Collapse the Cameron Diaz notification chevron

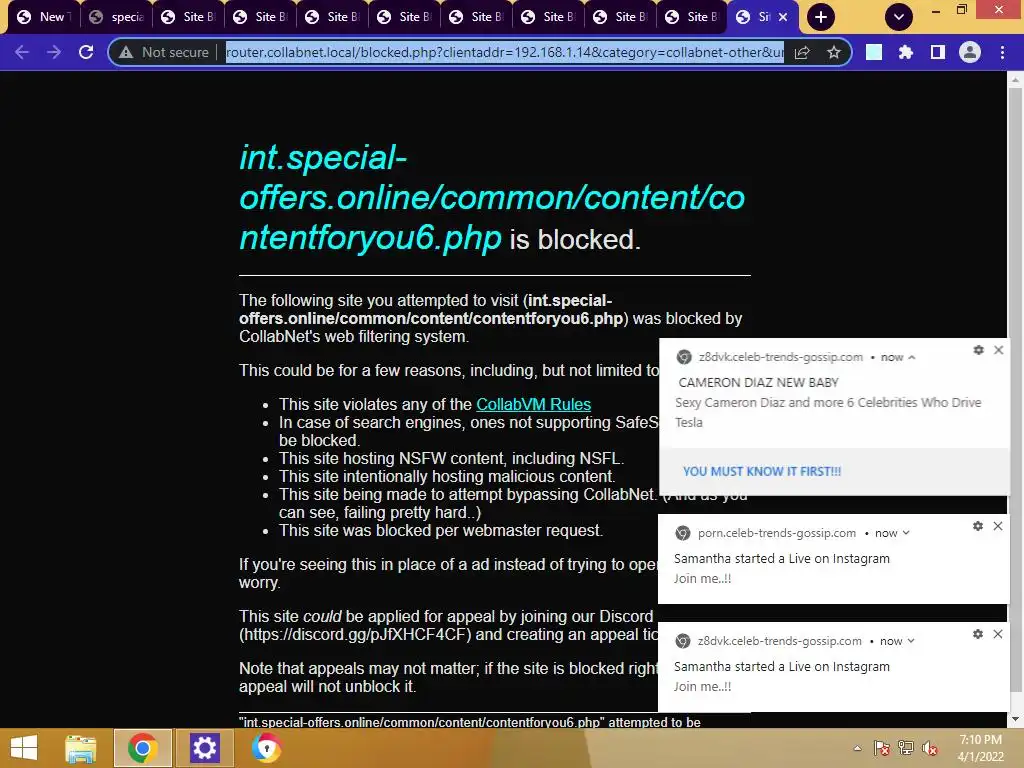pos(912,358)
